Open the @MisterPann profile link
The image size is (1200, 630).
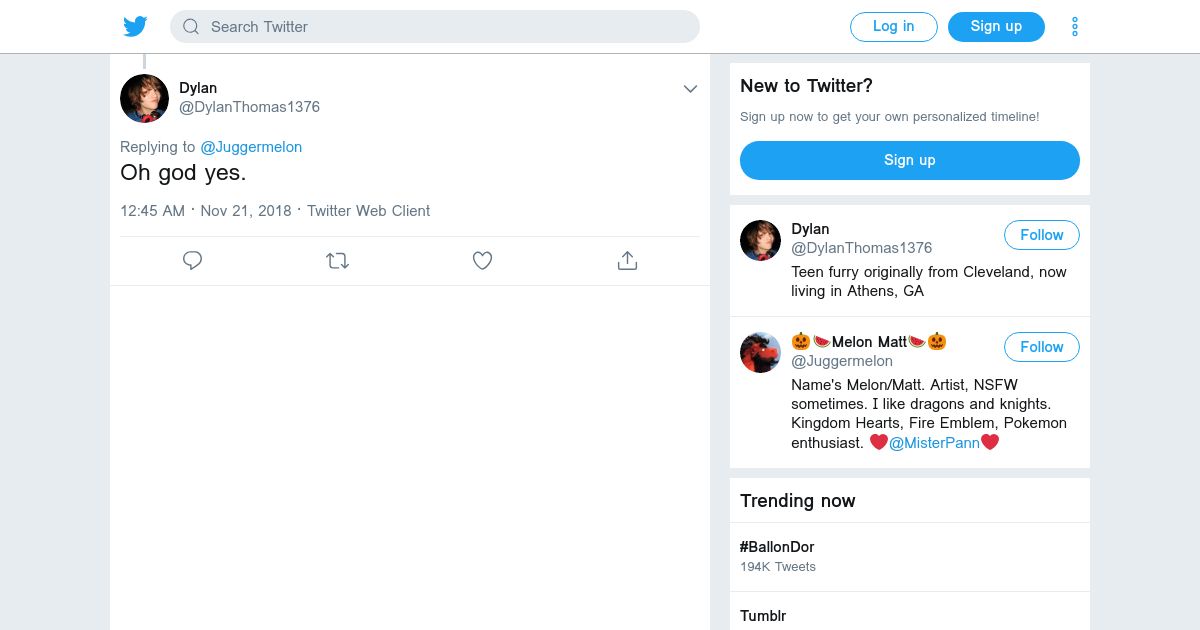[934, 442]
